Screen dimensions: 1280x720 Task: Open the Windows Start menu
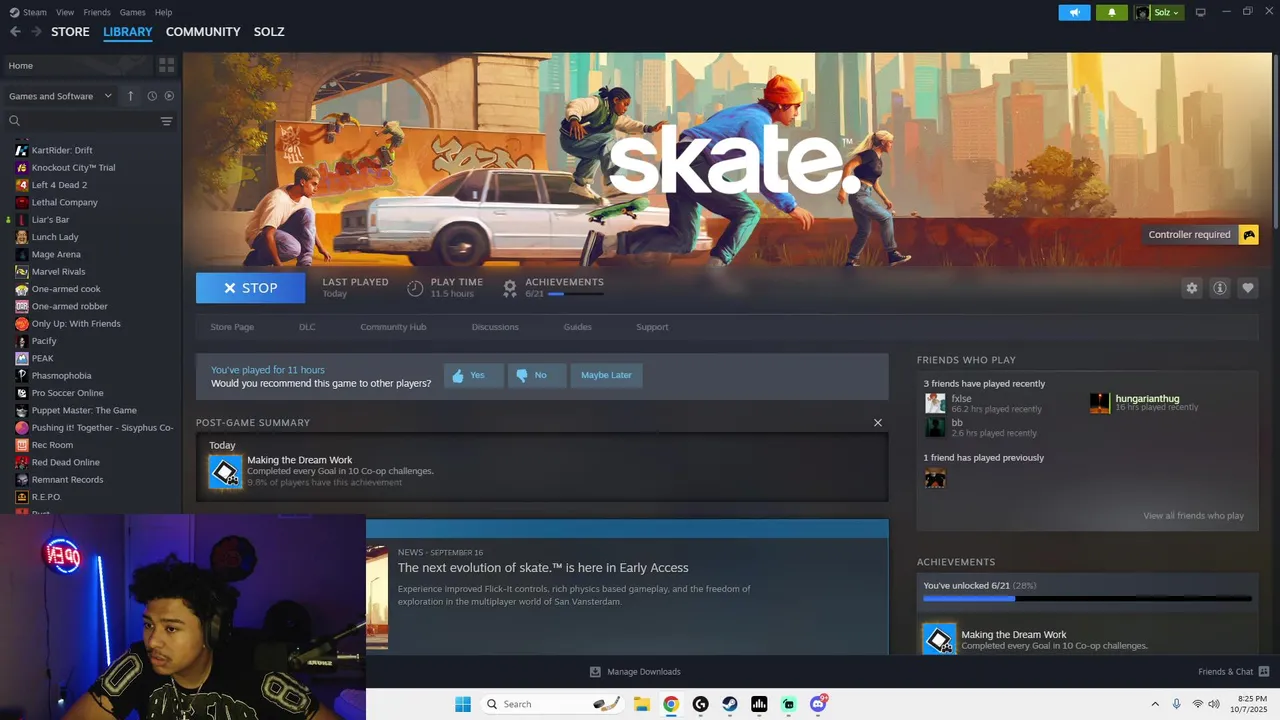(x=463, y=704)
